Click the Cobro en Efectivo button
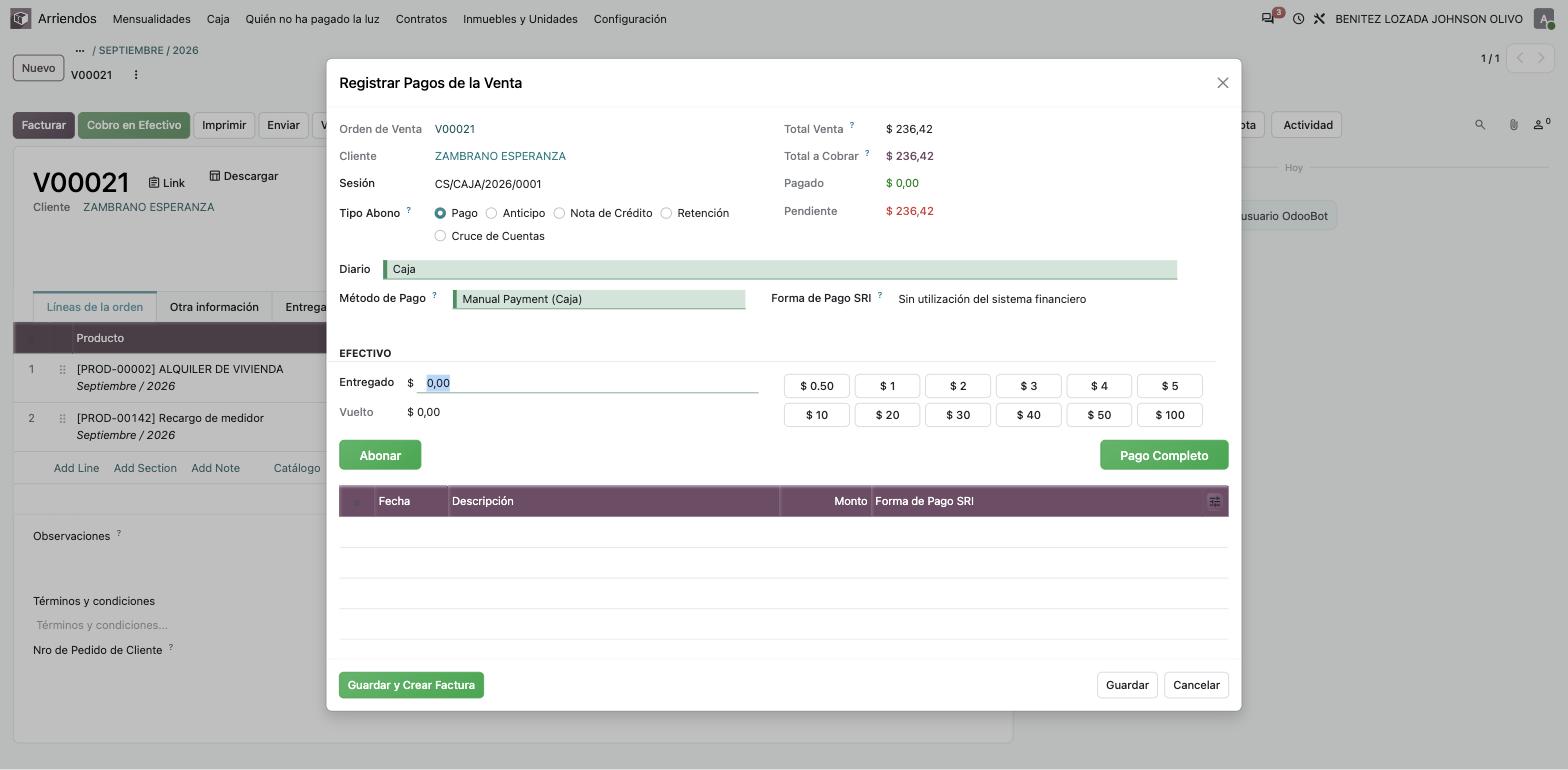 pos(134,125)
